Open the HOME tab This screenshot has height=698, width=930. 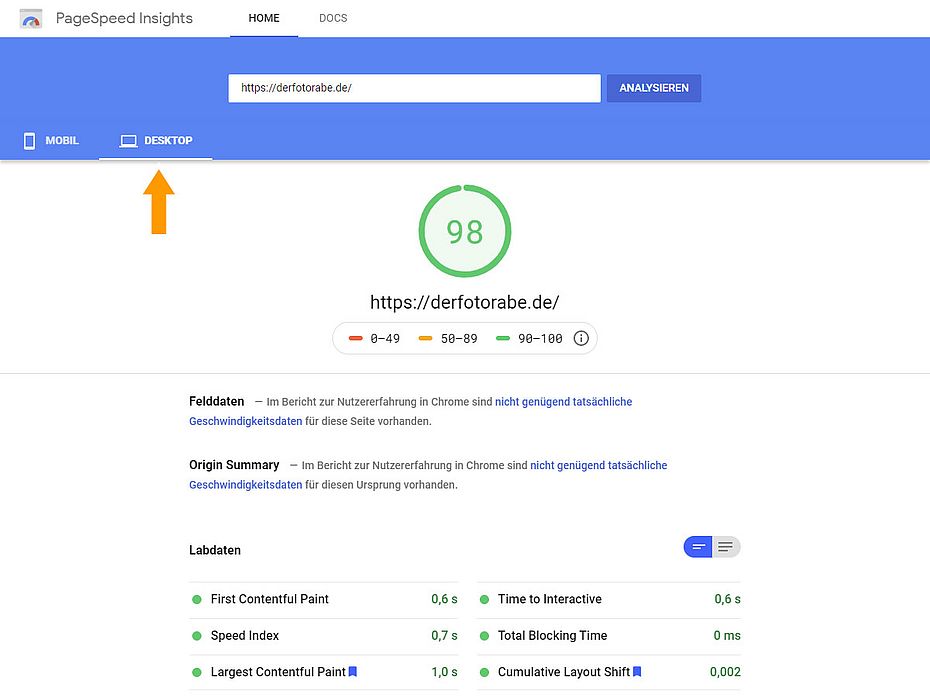[264, 18]
